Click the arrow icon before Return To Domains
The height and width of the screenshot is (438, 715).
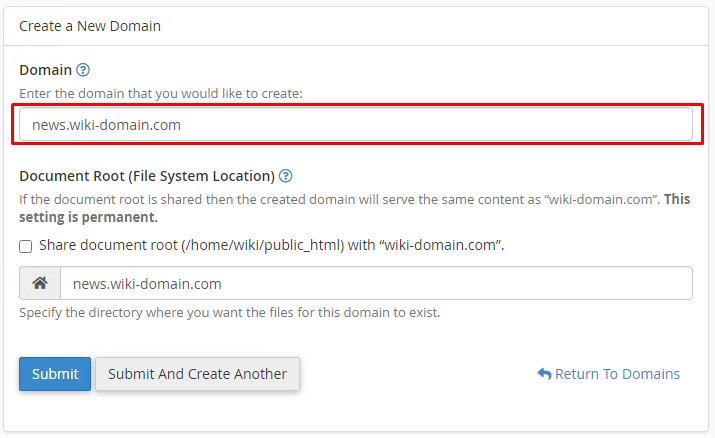coord(544,374)
